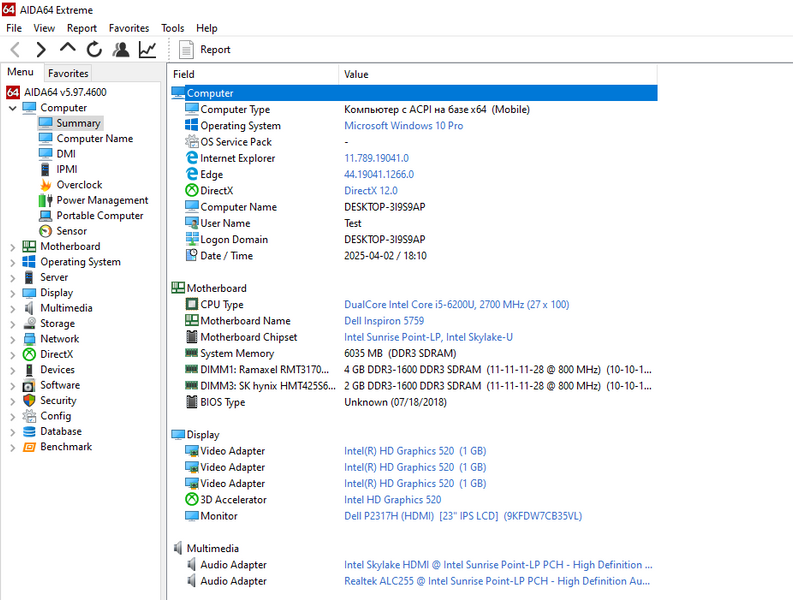Click the Storage drive icon
Viewport: 793px width, 600px height.
(29, 324)
